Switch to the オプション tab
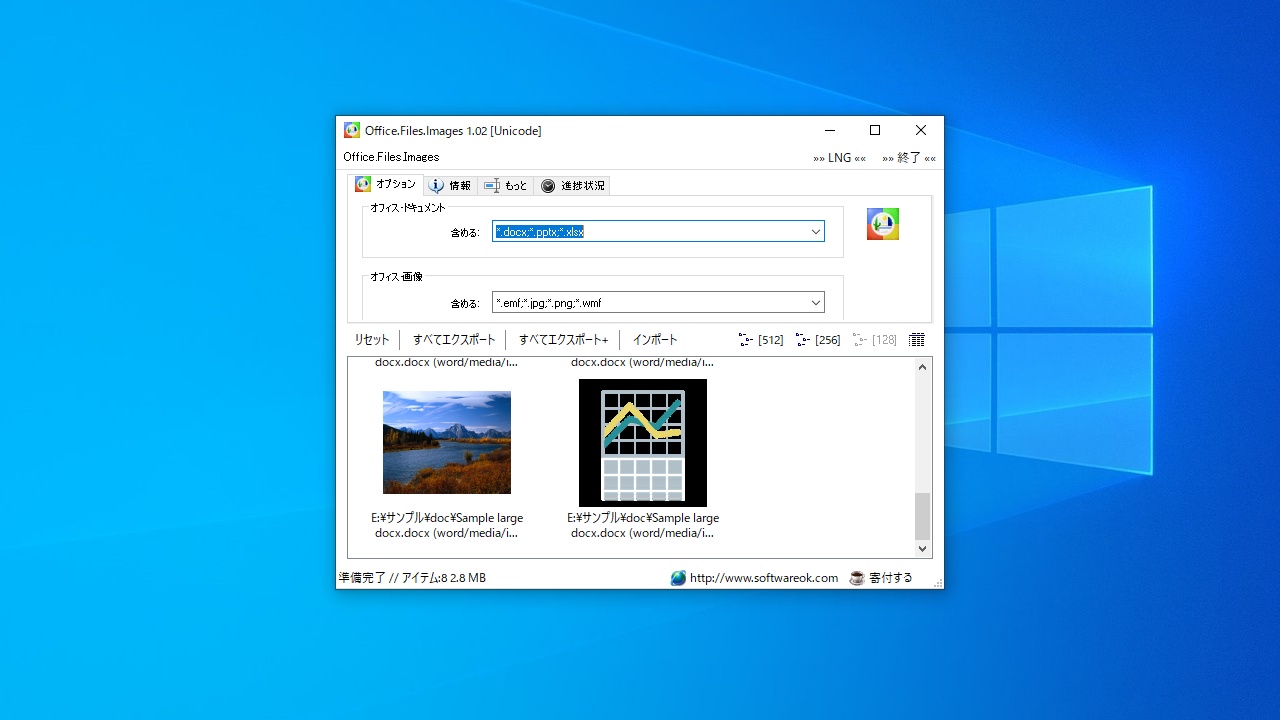The image size is (1280, 720). (385, 185)
